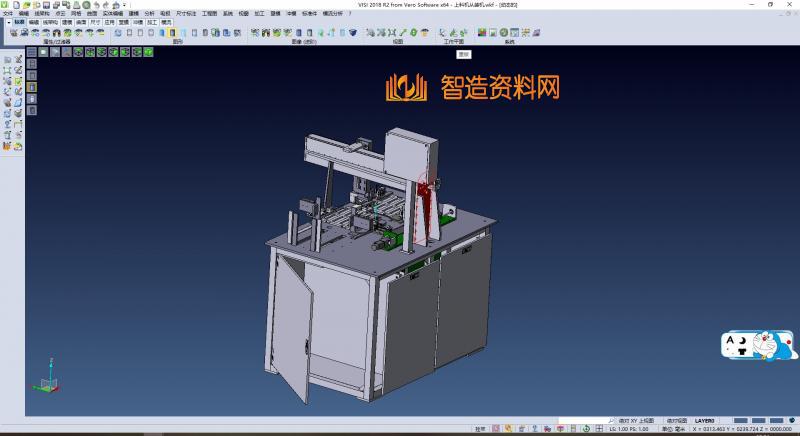Click the top icon in left vertical toolbar
800x436 pixels.
click(x=7, y=60)
